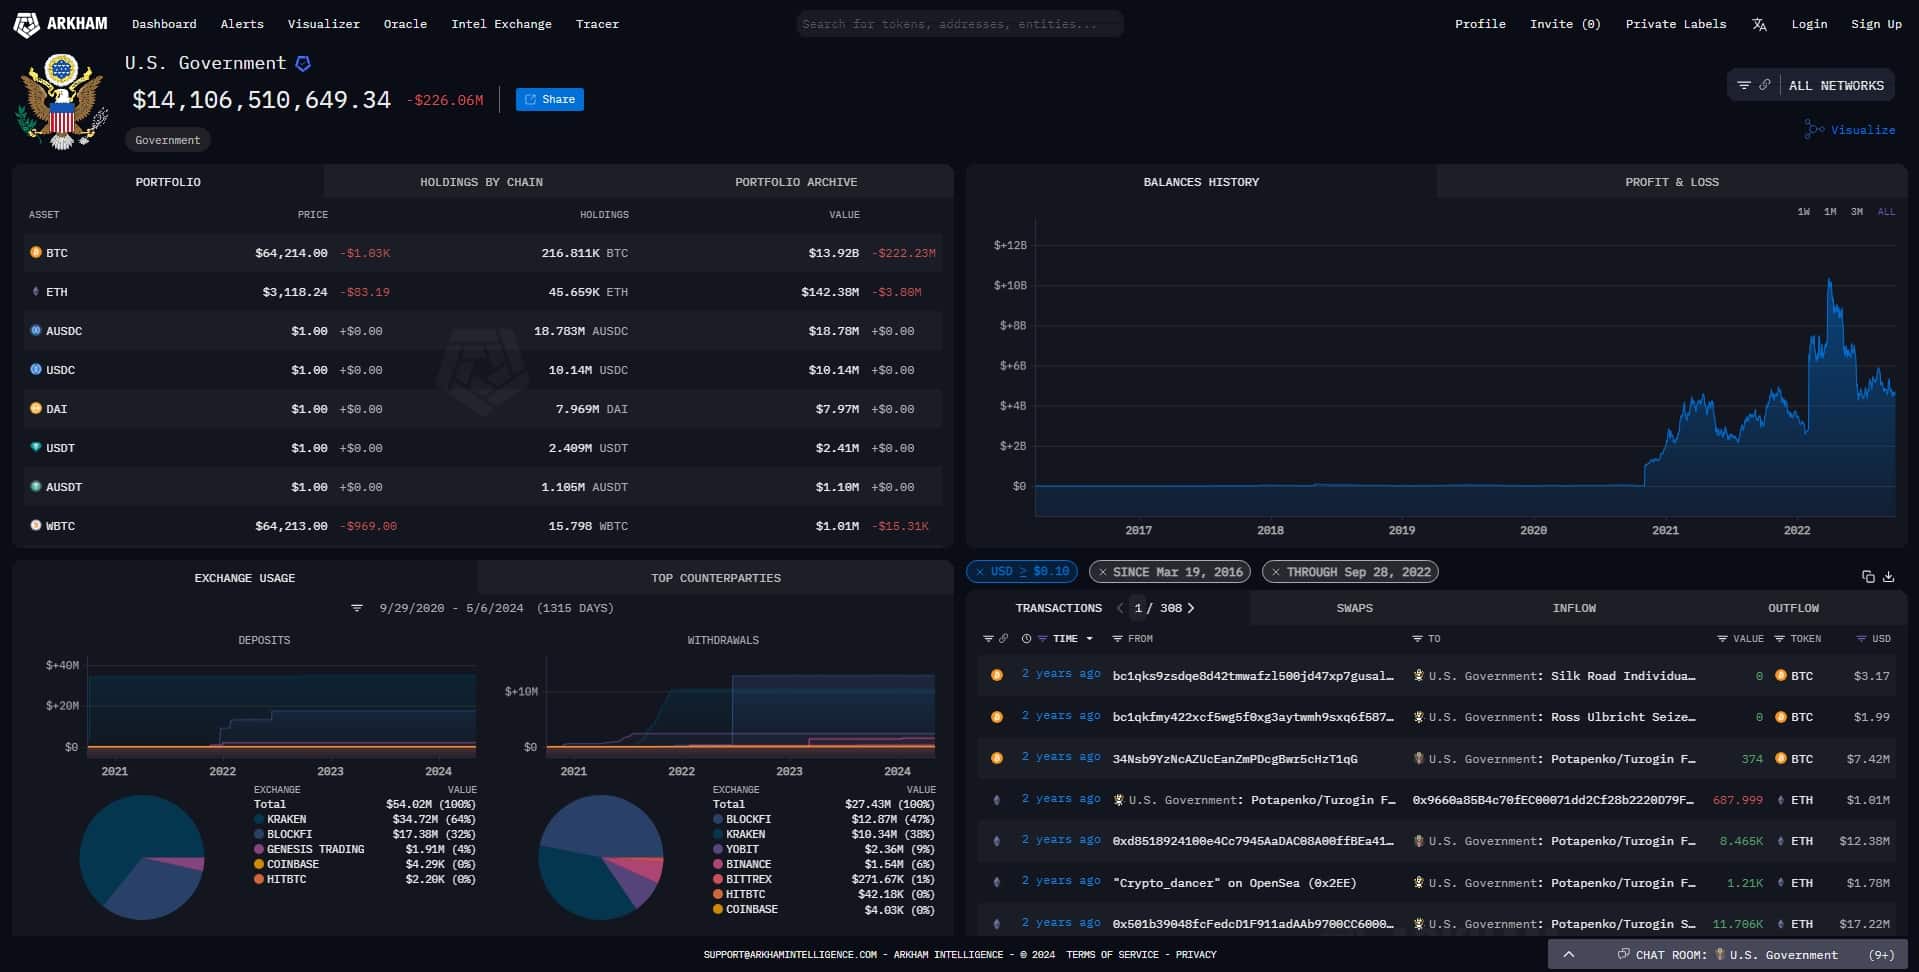Image resolution: width=1919 pixels, height=972 pixels.
Task: Click the verified badge beside U.S. Government
Action: pos(303,63)
